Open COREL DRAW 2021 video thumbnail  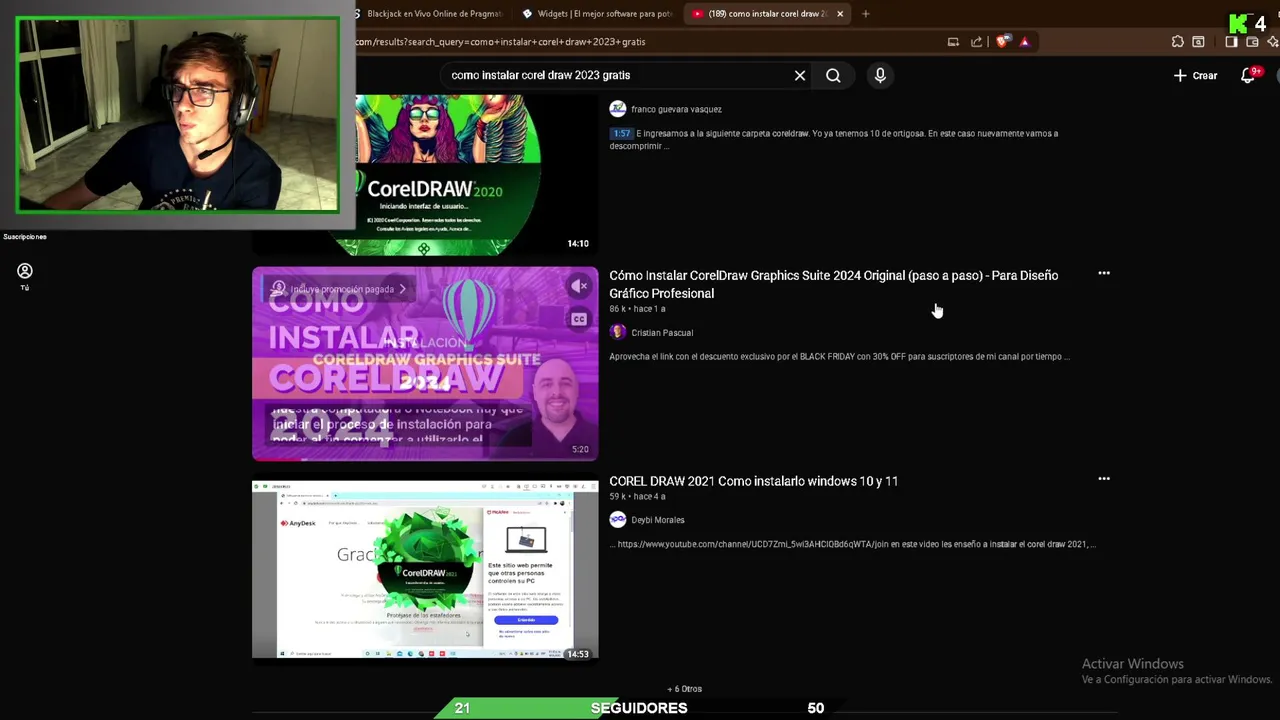425,571
